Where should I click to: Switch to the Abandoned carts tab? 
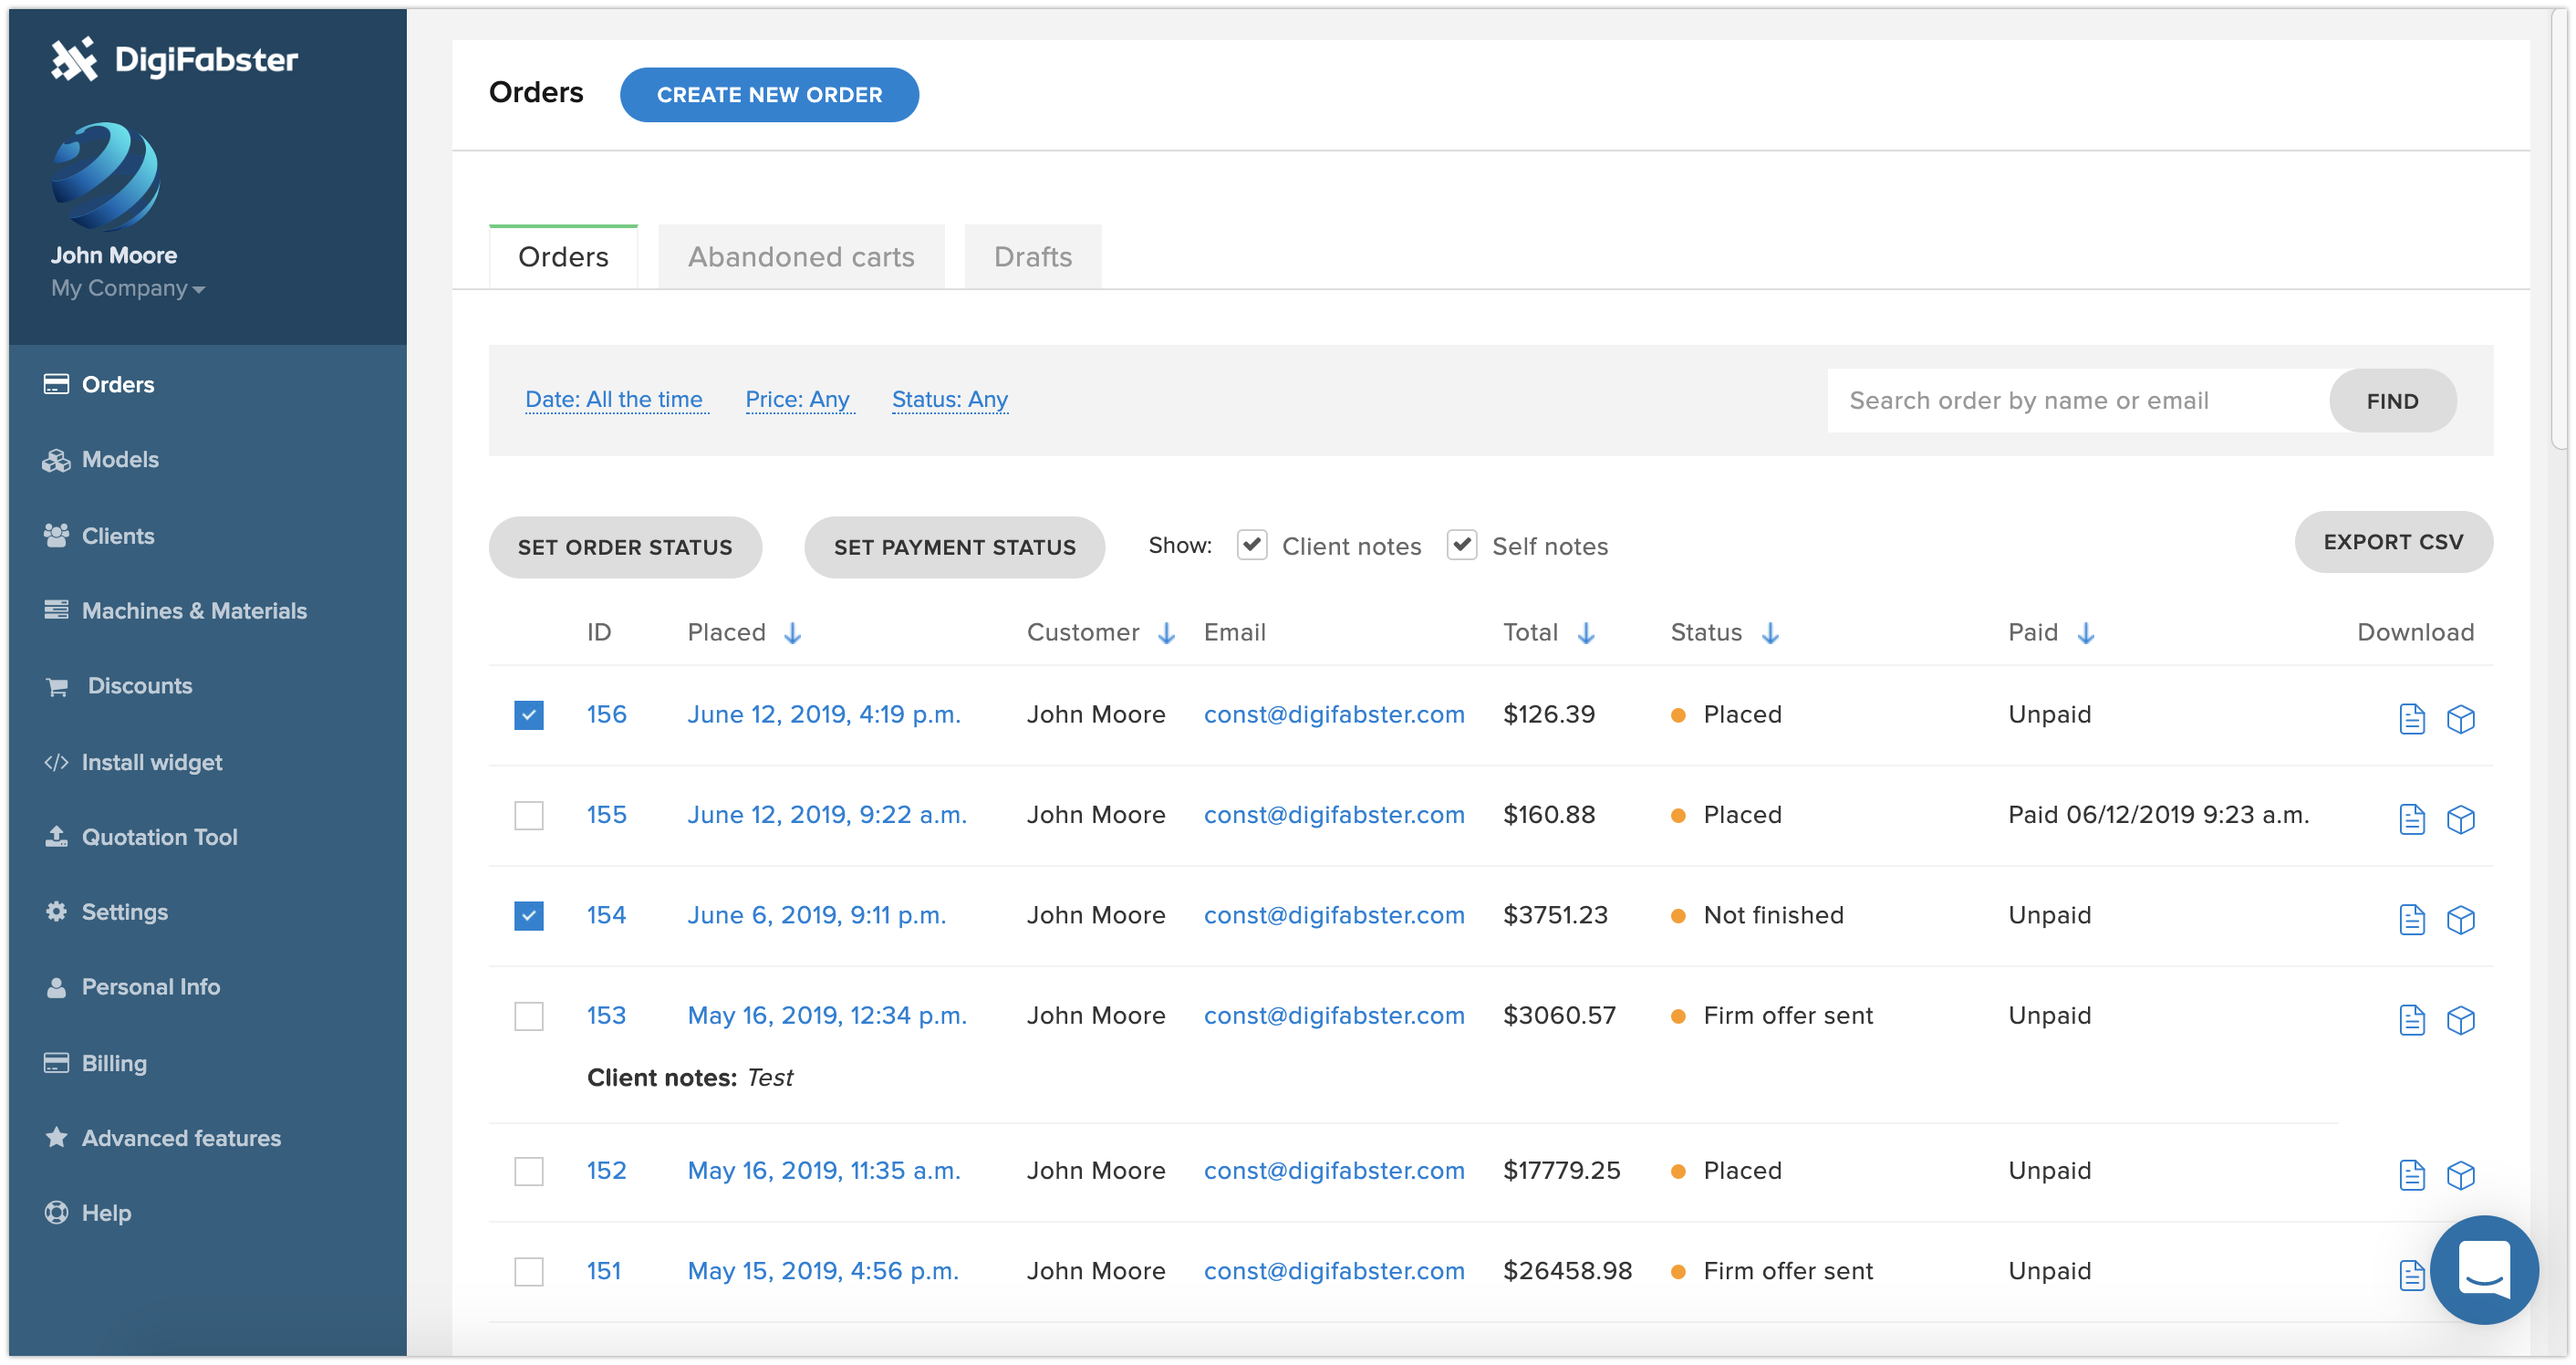pos(800,256)
